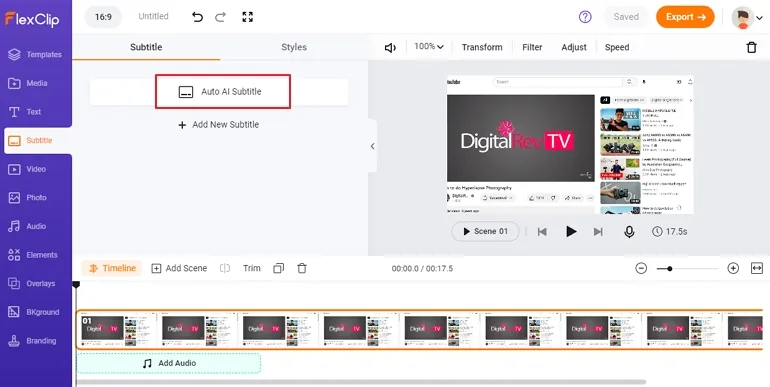Screen dimensions: 770x387
Task: Open the Speed options
Action: [617, 47]
